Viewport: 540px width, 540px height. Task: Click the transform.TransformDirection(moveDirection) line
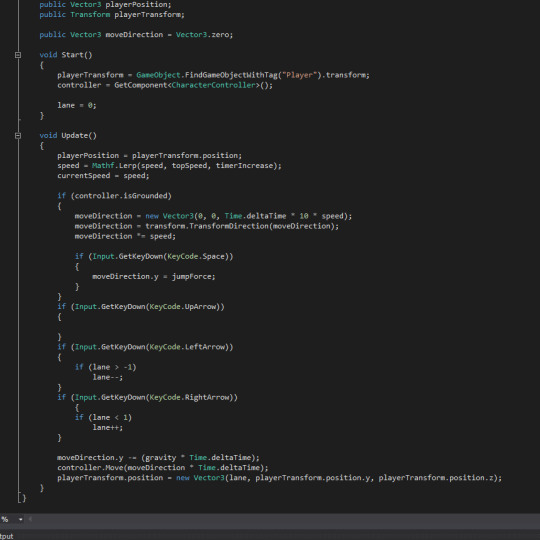tap(207, 226)
